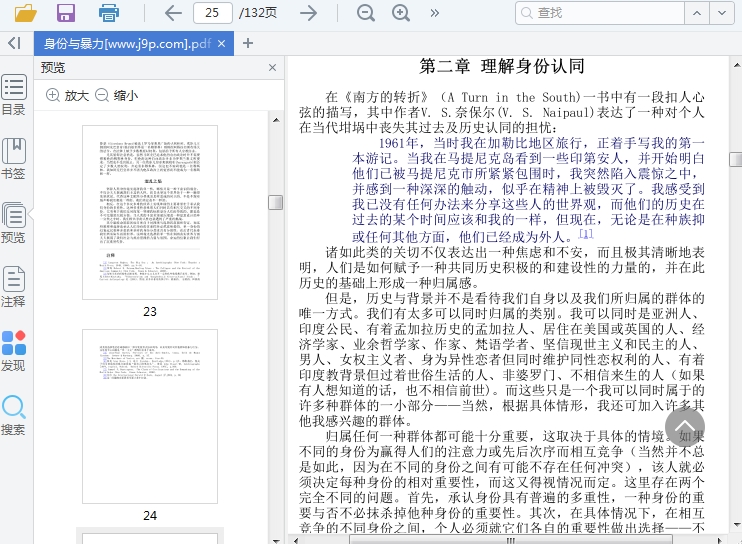Expand more toolbar options chevron

pyautogui.click(x=434, y=13)
